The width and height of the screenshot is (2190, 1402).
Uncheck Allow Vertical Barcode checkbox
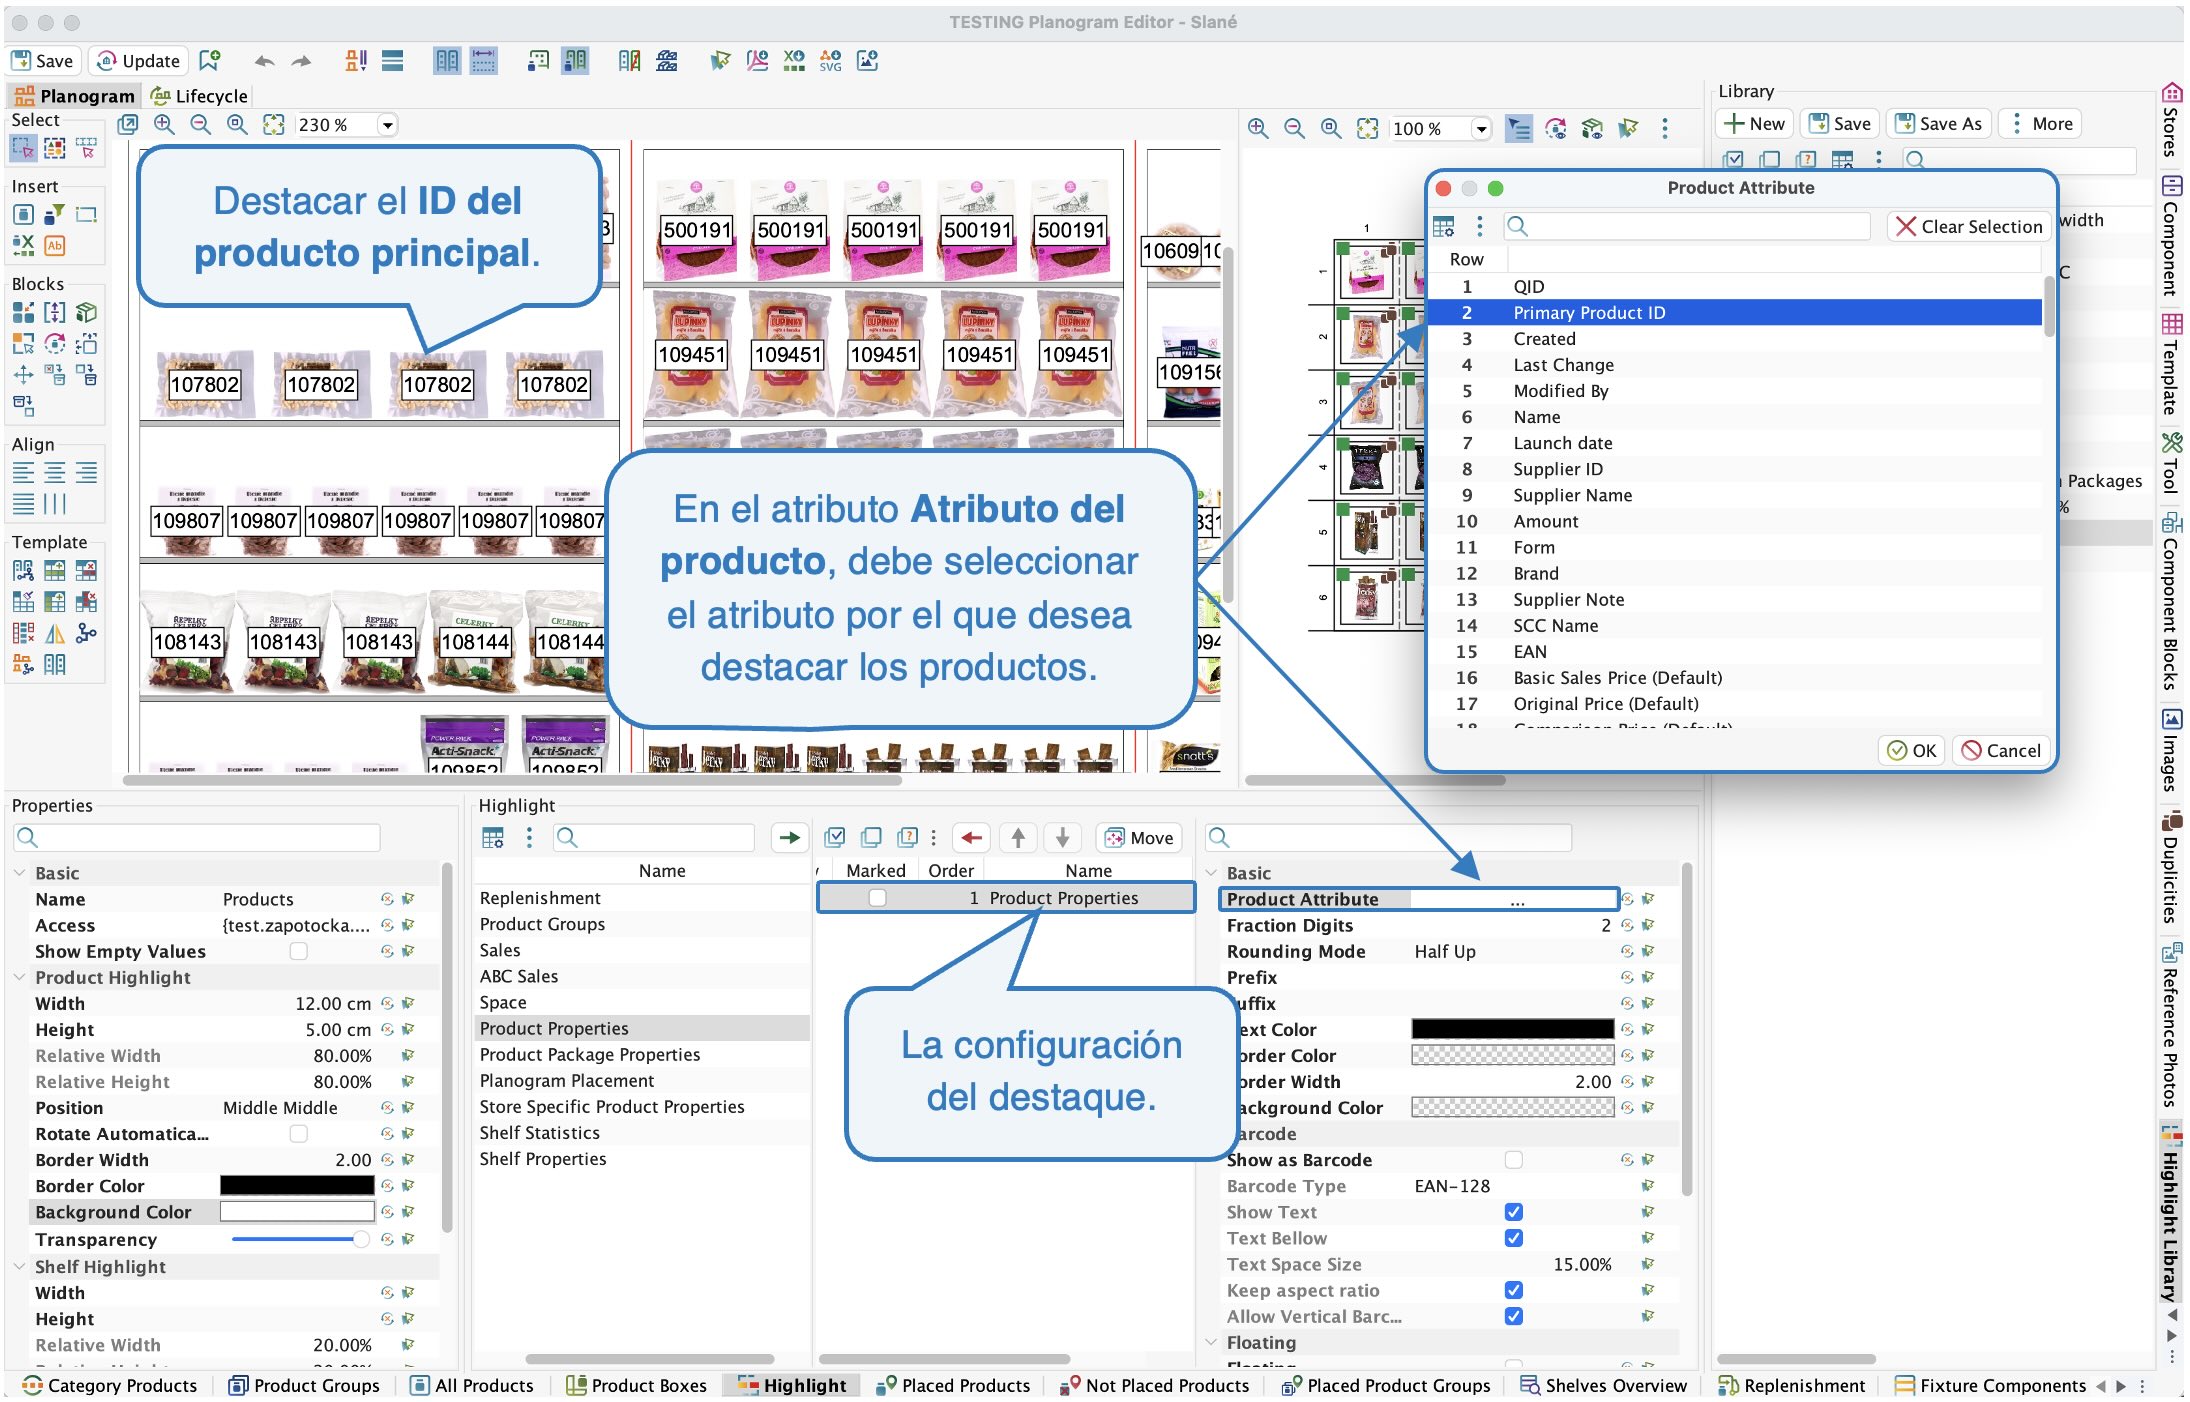point(1514,1316)
